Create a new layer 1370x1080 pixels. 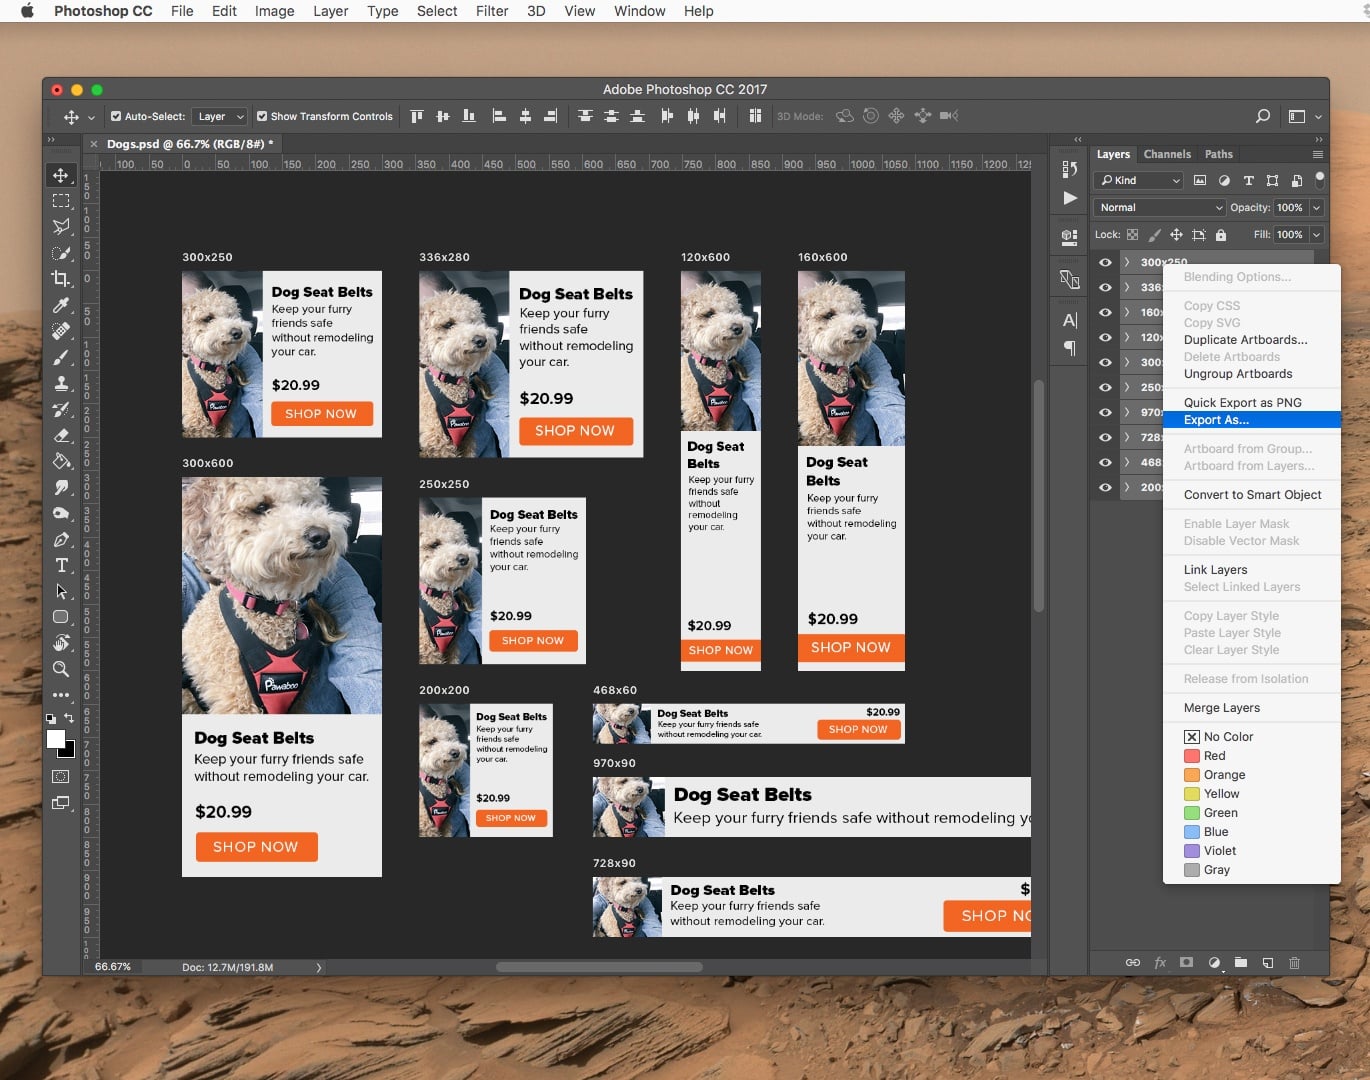(1267, 963)
